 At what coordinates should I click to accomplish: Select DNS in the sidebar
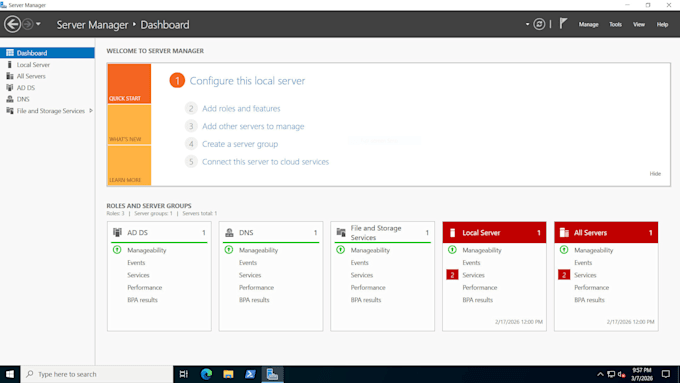[x=47, y=99]
